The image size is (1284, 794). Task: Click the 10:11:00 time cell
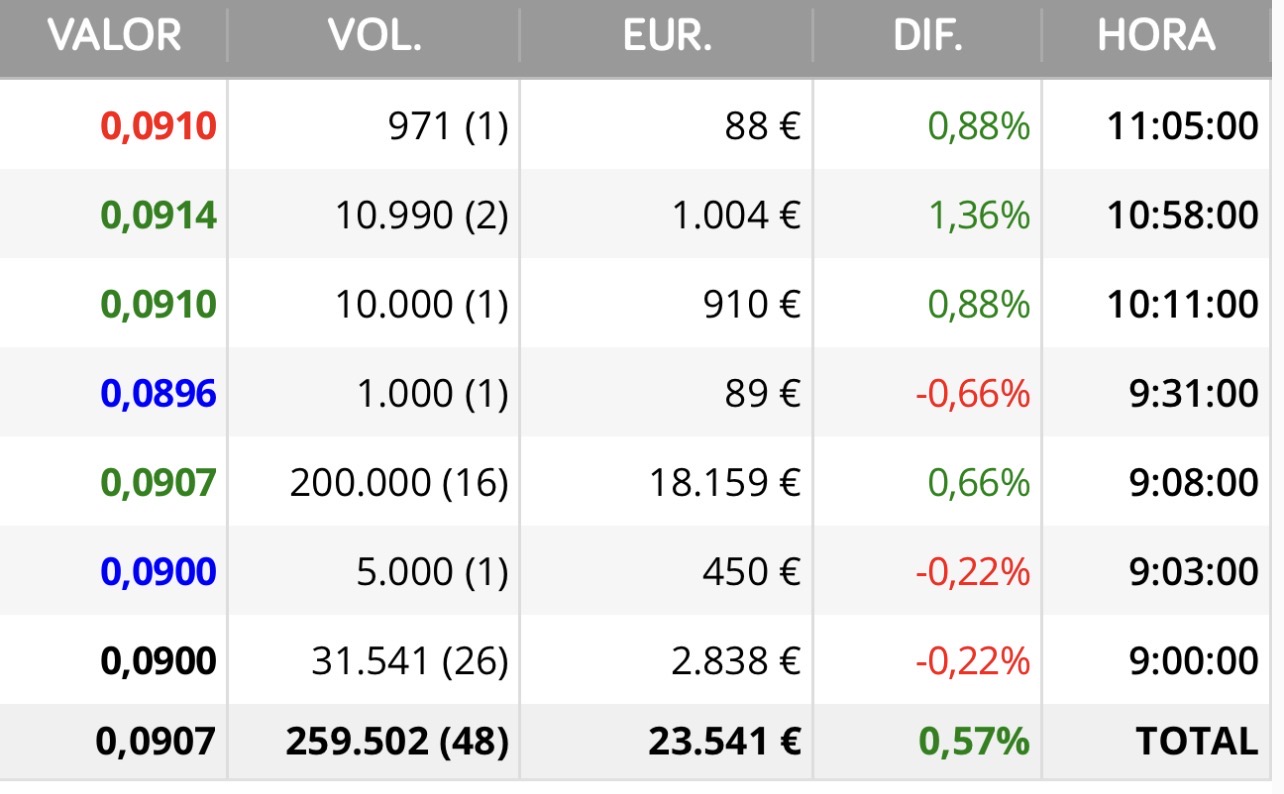(x=1182, y=305)
